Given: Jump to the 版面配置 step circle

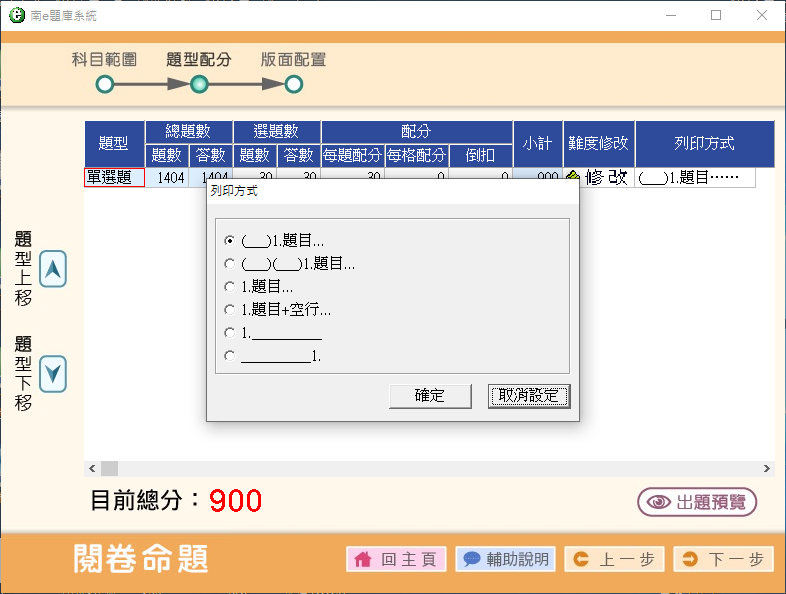Looking at the screenshot, I should 293,85.
